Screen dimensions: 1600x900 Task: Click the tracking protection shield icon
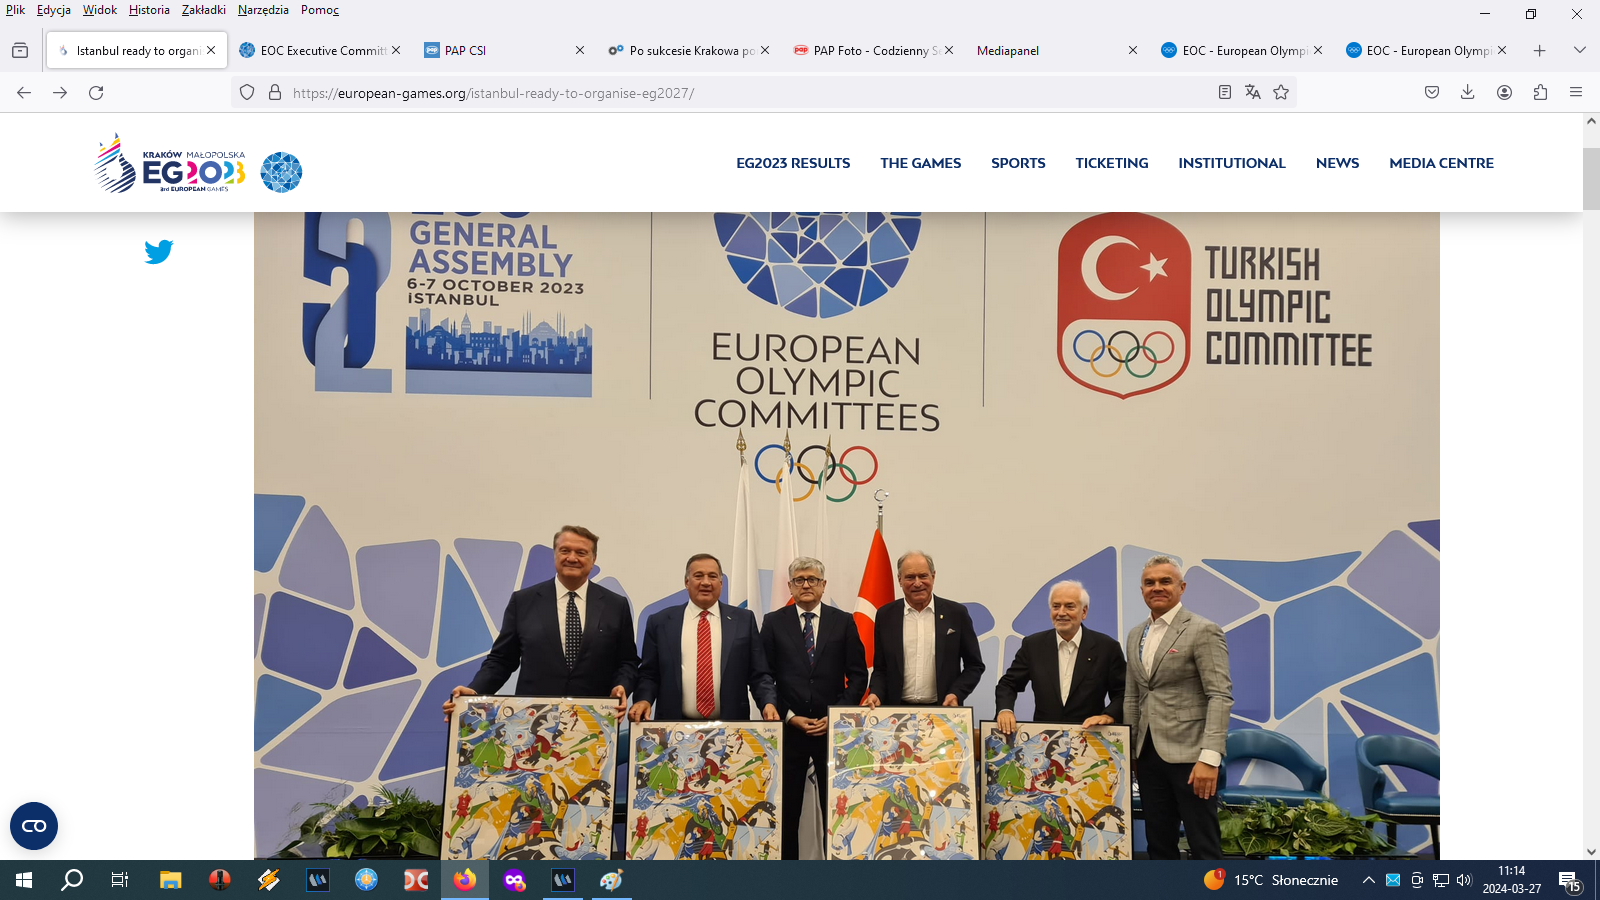pos(247,92)
